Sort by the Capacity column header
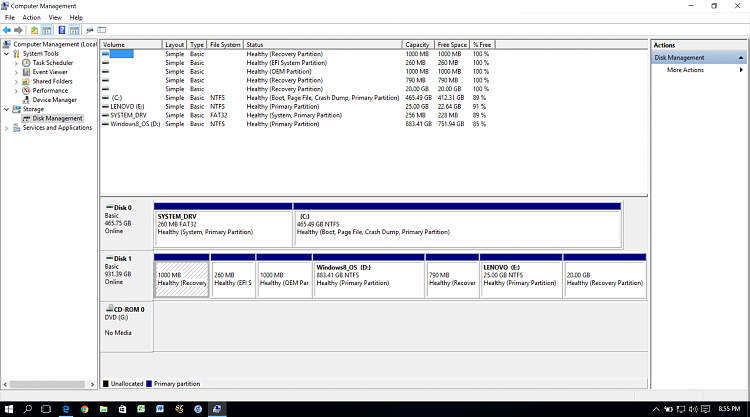The image size is (750, 417). tap(418, 44)
